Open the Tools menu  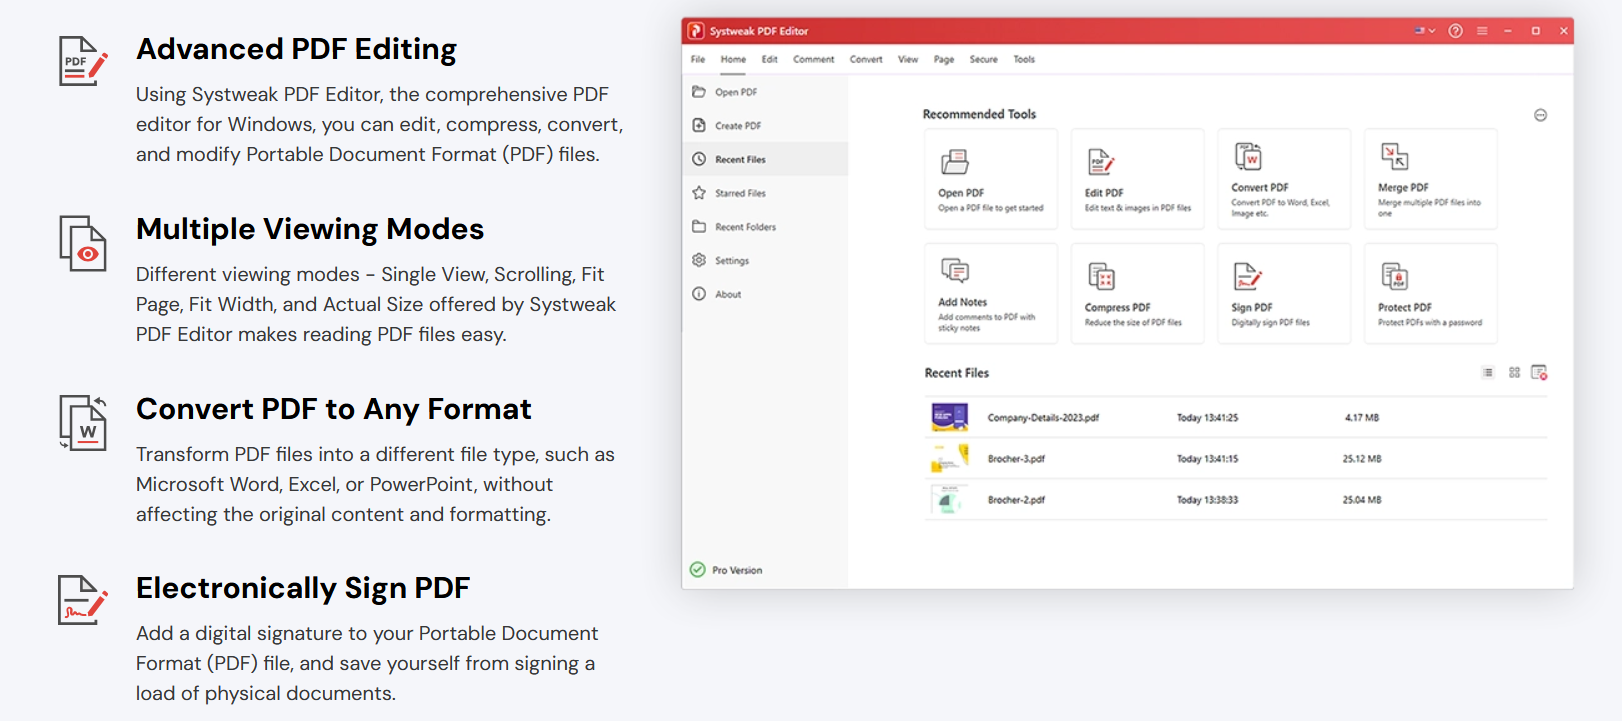click(x=1024, y=59)
